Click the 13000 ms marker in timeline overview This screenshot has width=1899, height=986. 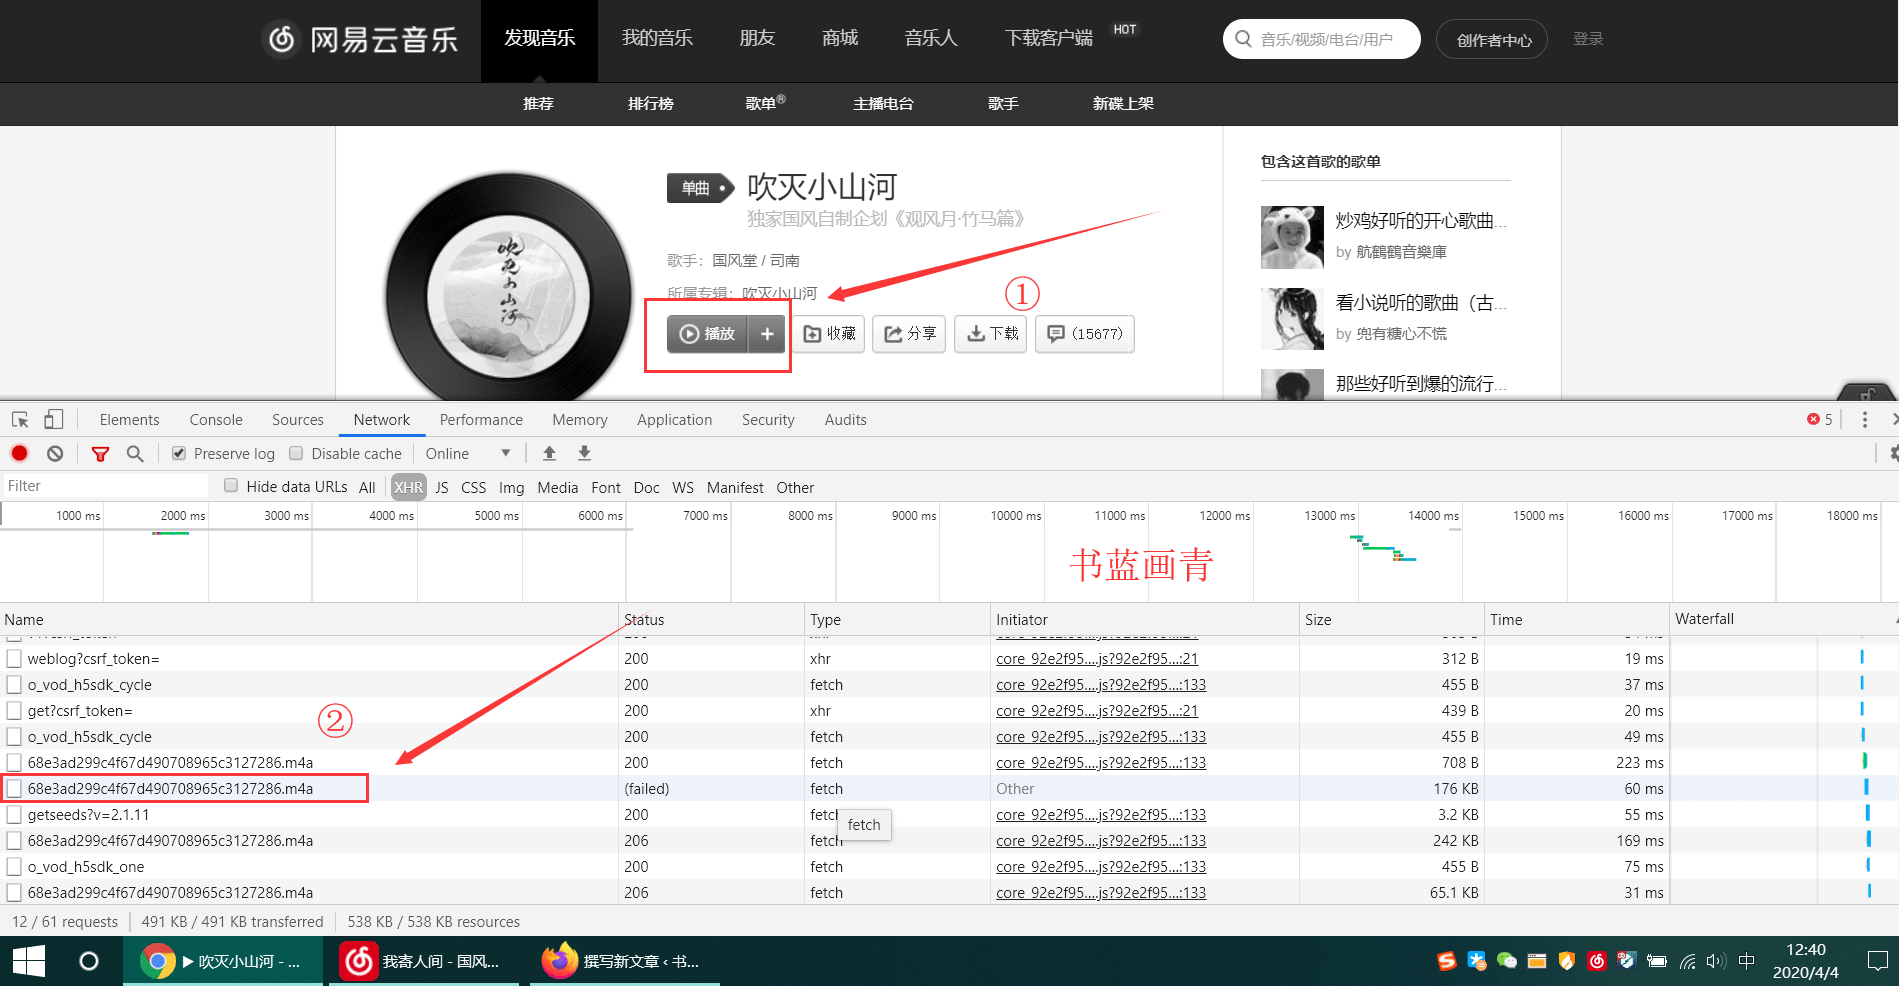pos(1329,515)
